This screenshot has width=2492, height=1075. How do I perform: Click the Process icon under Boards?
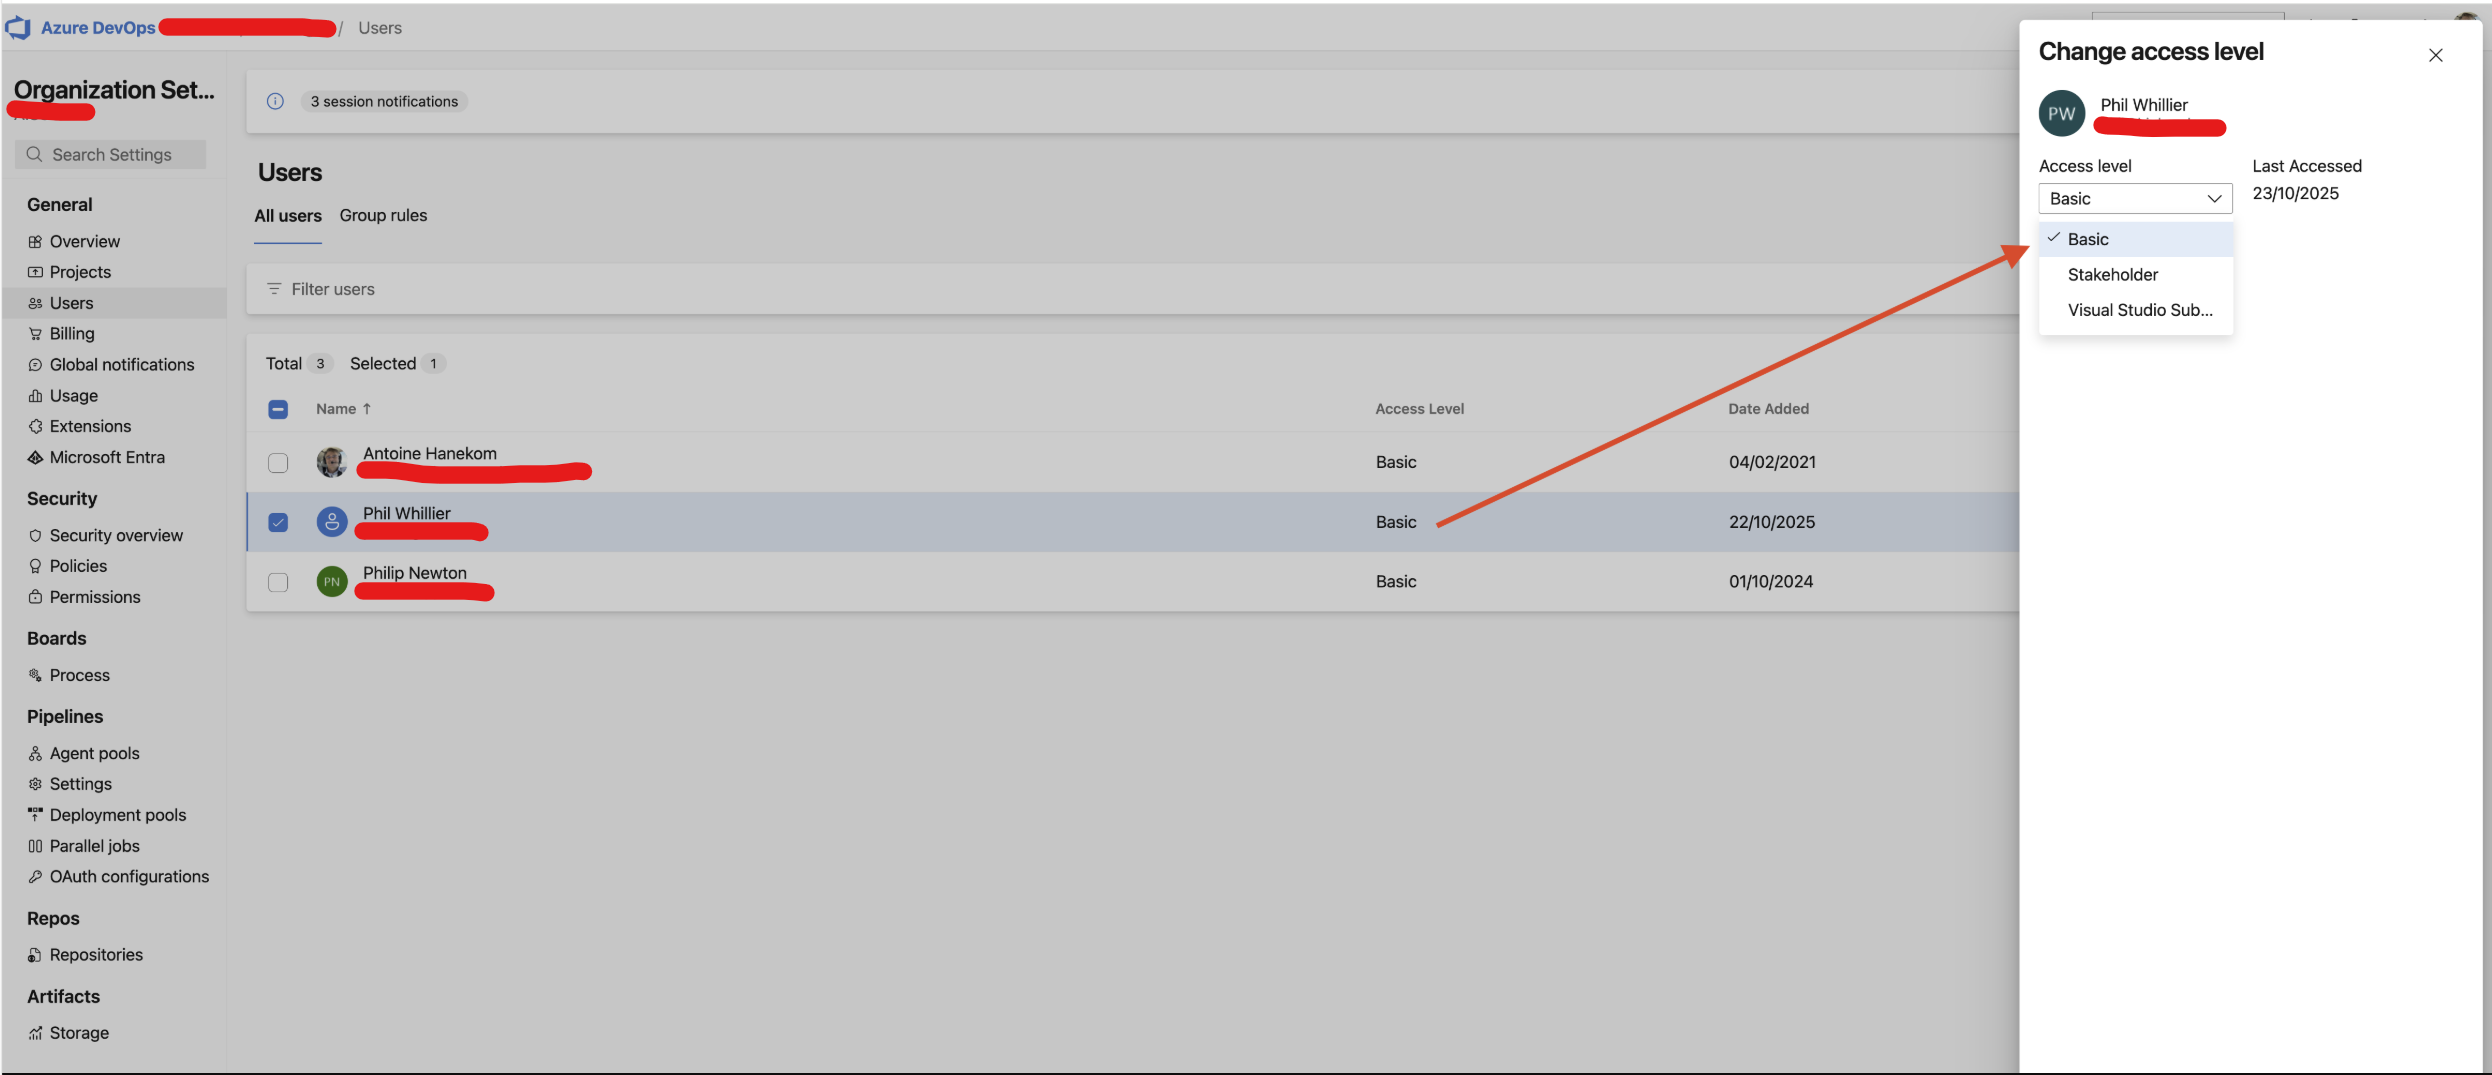tap(35, 675)
